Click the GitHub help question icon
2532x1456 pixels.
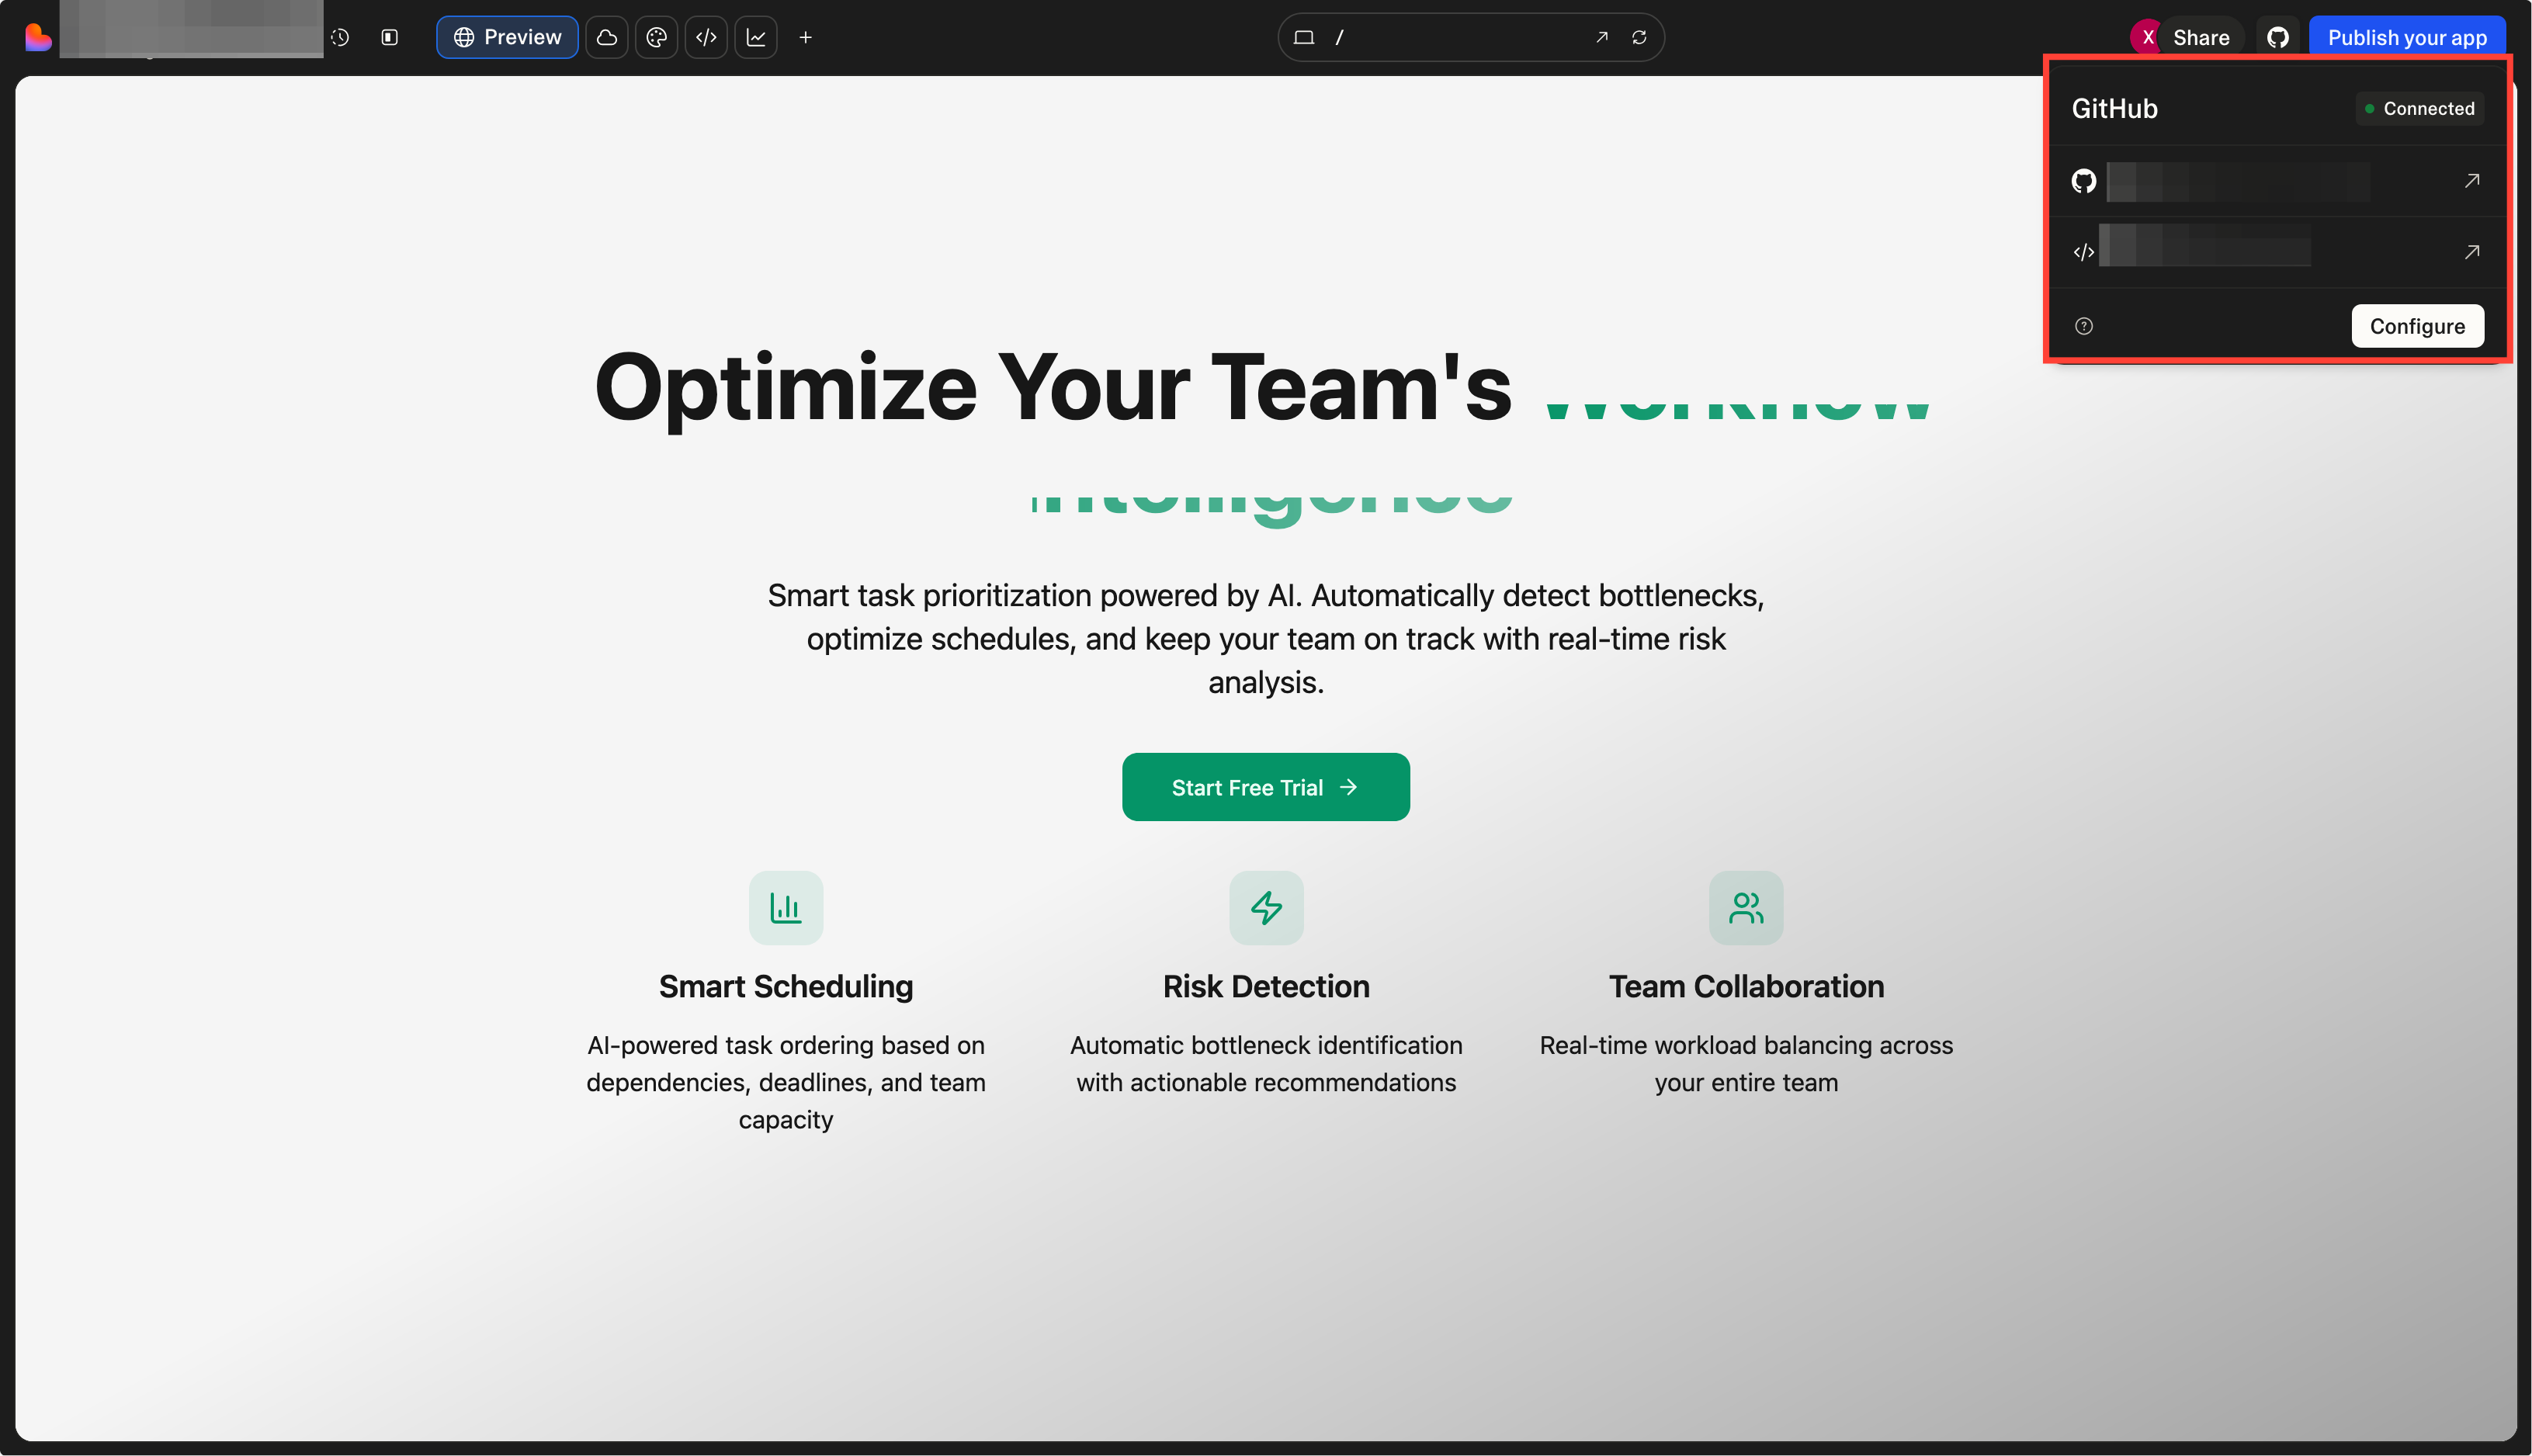click(x=2084, y=326)
